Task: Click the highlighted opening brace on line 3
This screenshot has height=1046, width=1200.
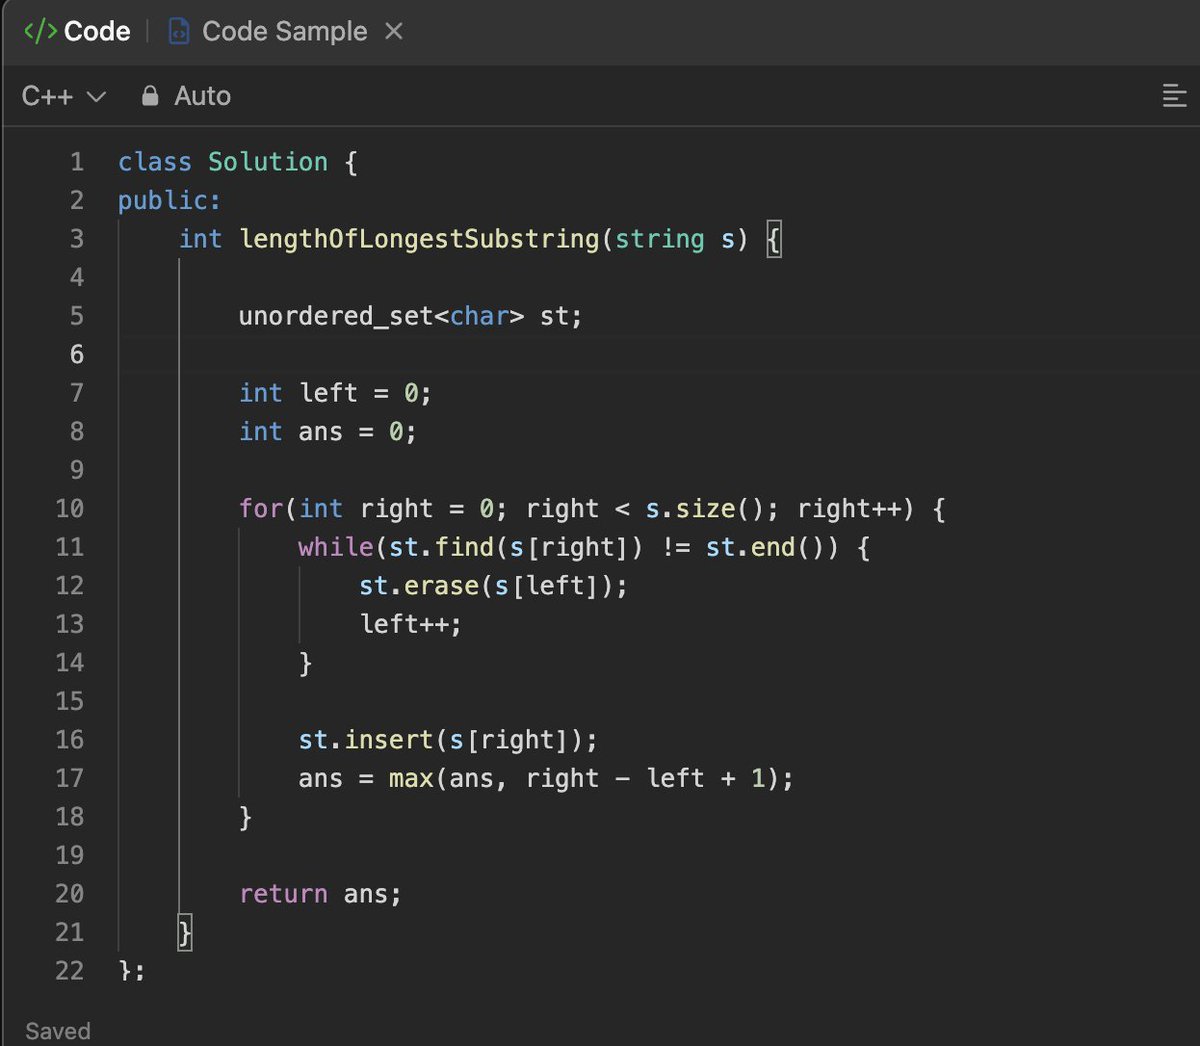Action: [x=773, y=240]
